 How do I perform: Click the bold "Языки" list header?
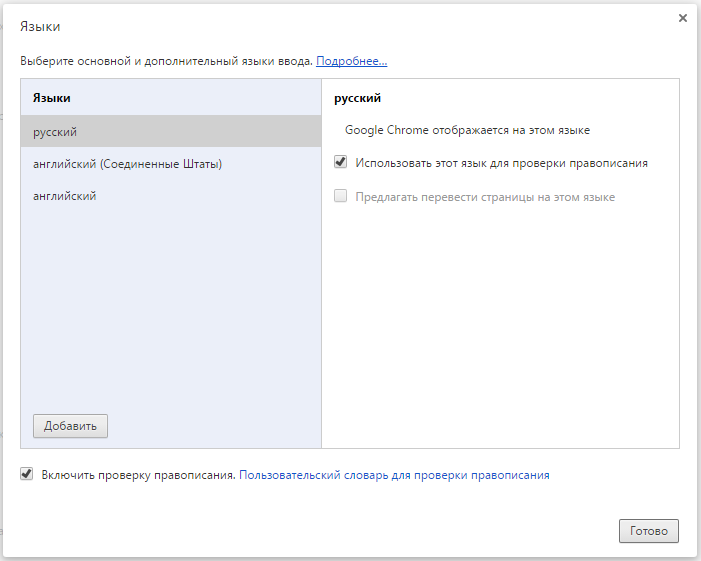pos(52,98)
